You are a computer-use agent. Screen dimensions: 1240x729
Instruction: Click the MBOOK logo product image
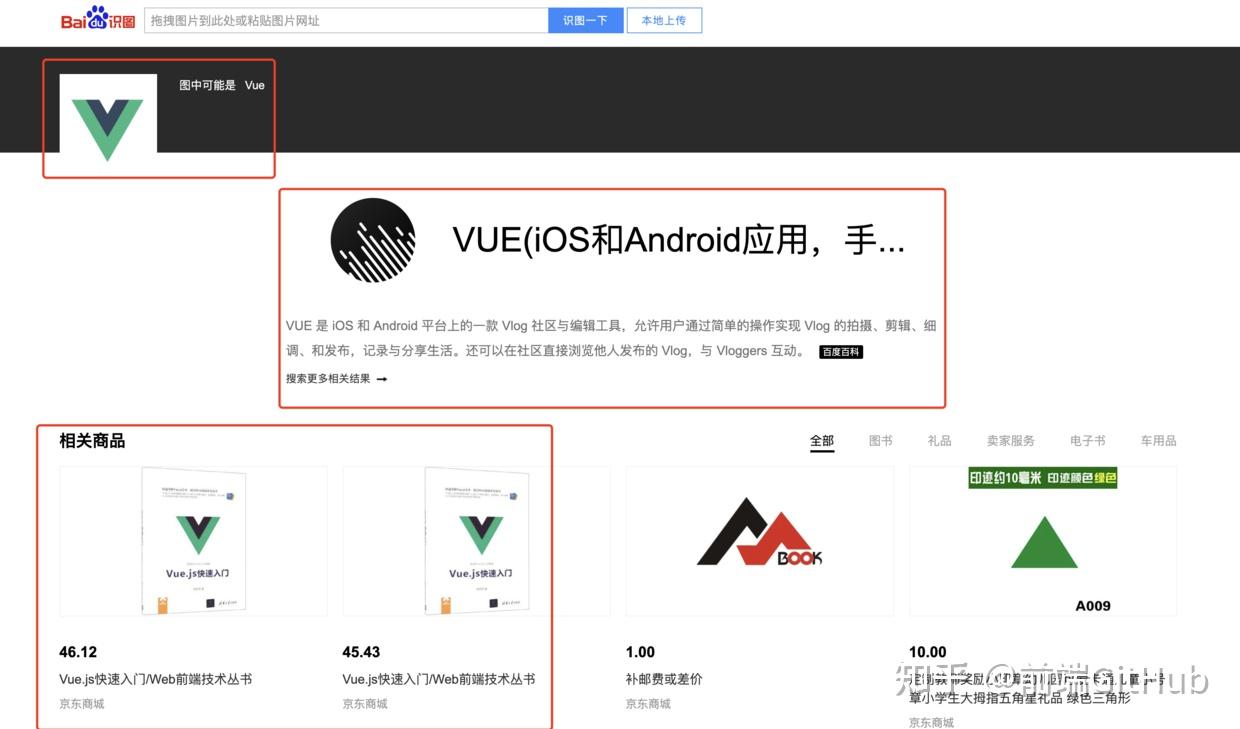[759, 538]
